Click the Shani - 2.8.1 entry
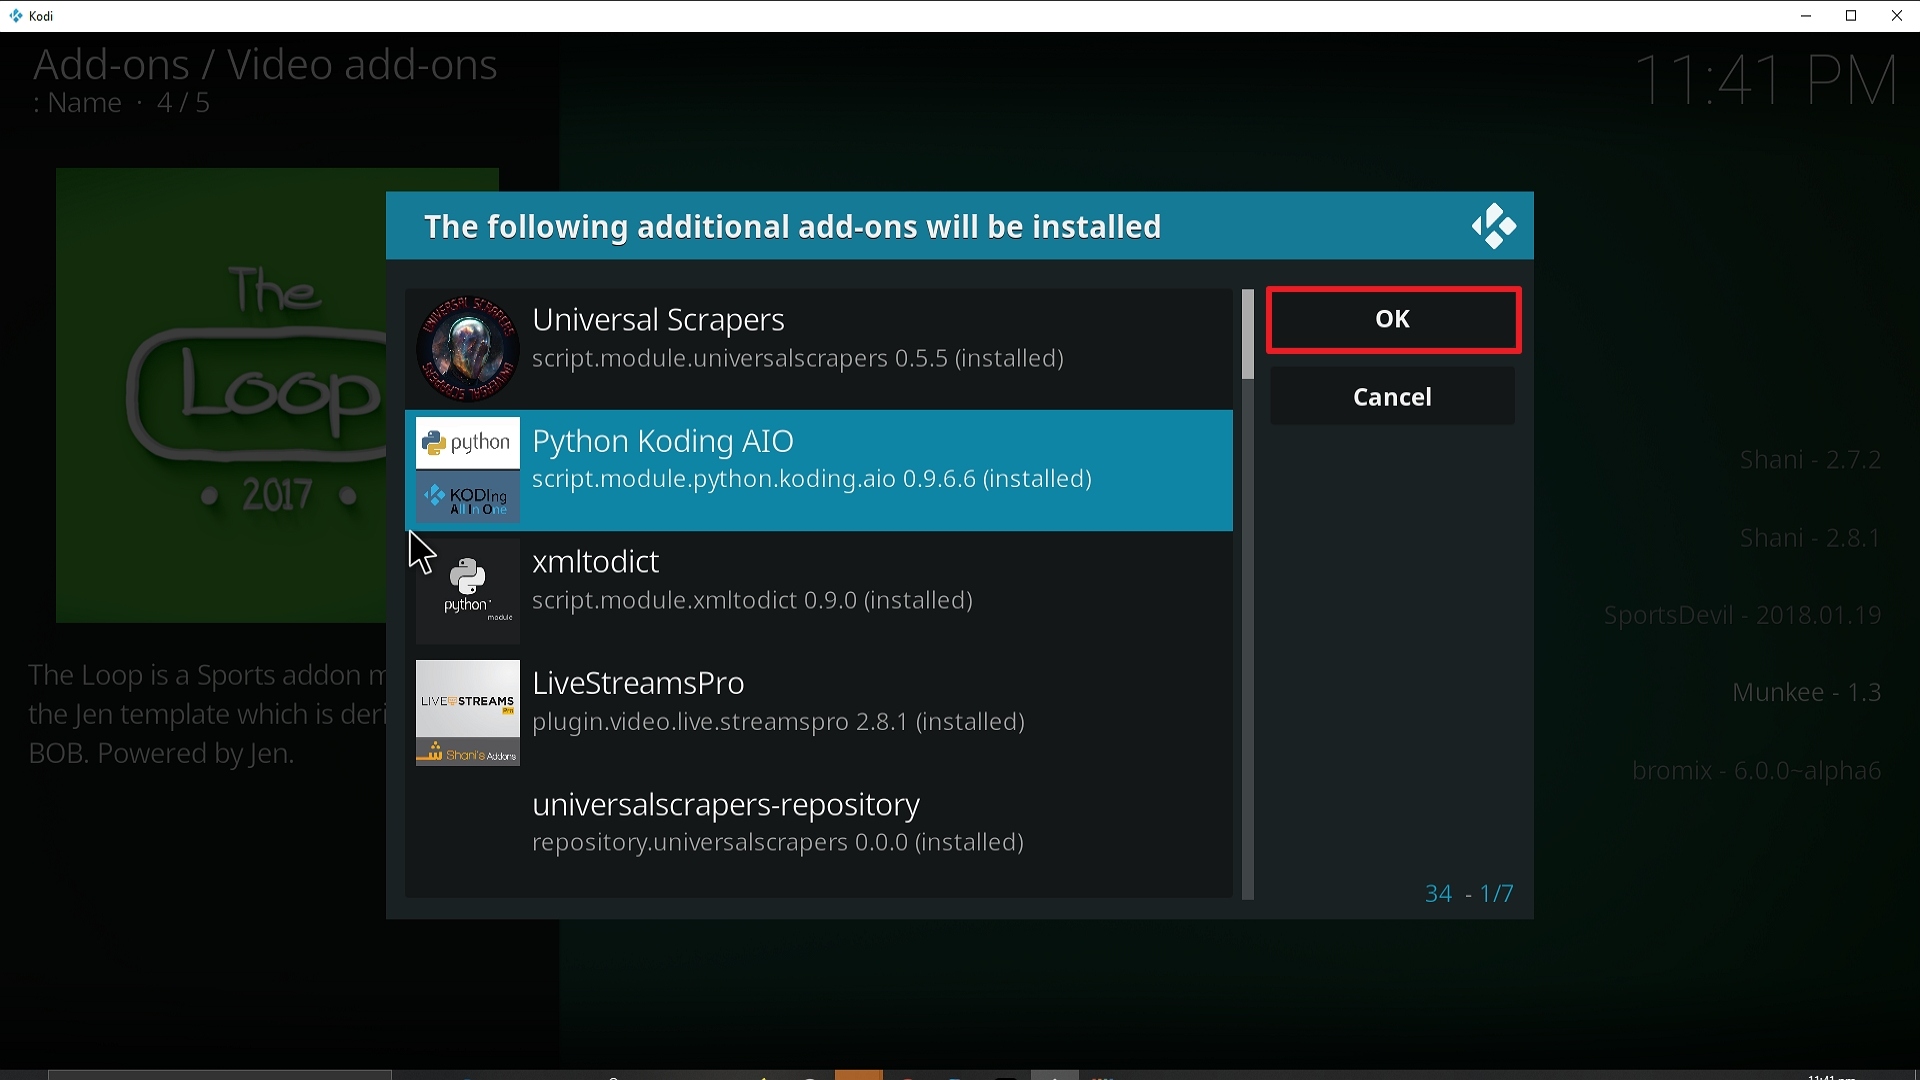Image resolution: width=1920 pixels, height=1080 pixels. tap(1810, 538)
